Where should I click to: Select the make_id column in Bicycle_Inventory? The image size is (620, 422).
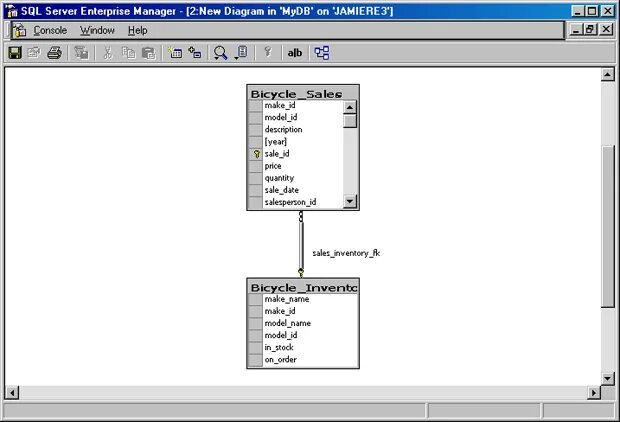point(280,311)
